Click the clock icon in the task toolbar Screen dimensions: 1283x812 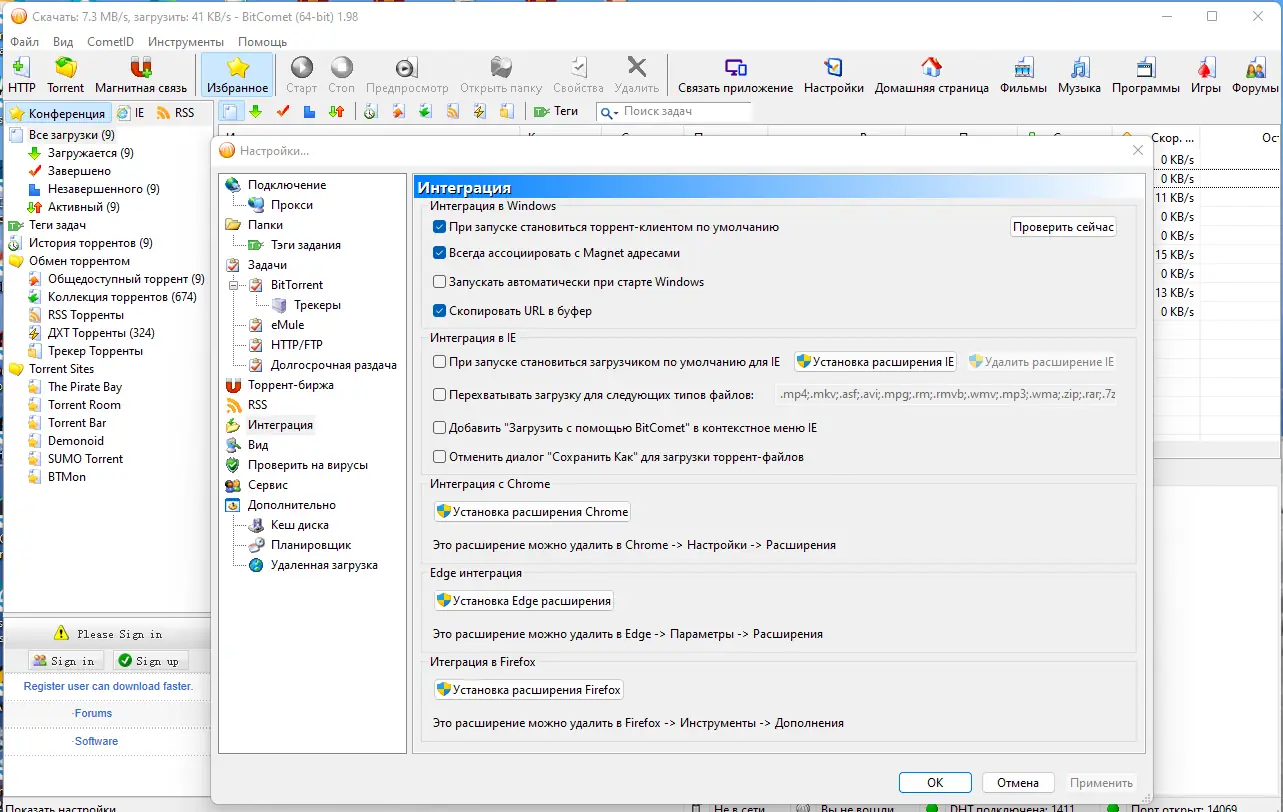pos(370,112)
